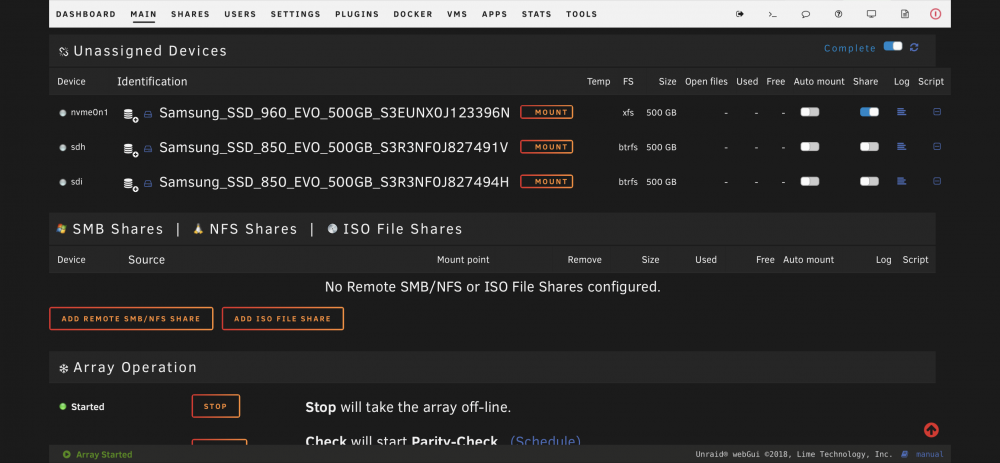Enable Auto mount for nvme0n1
1000x463 pixels.
810,112
